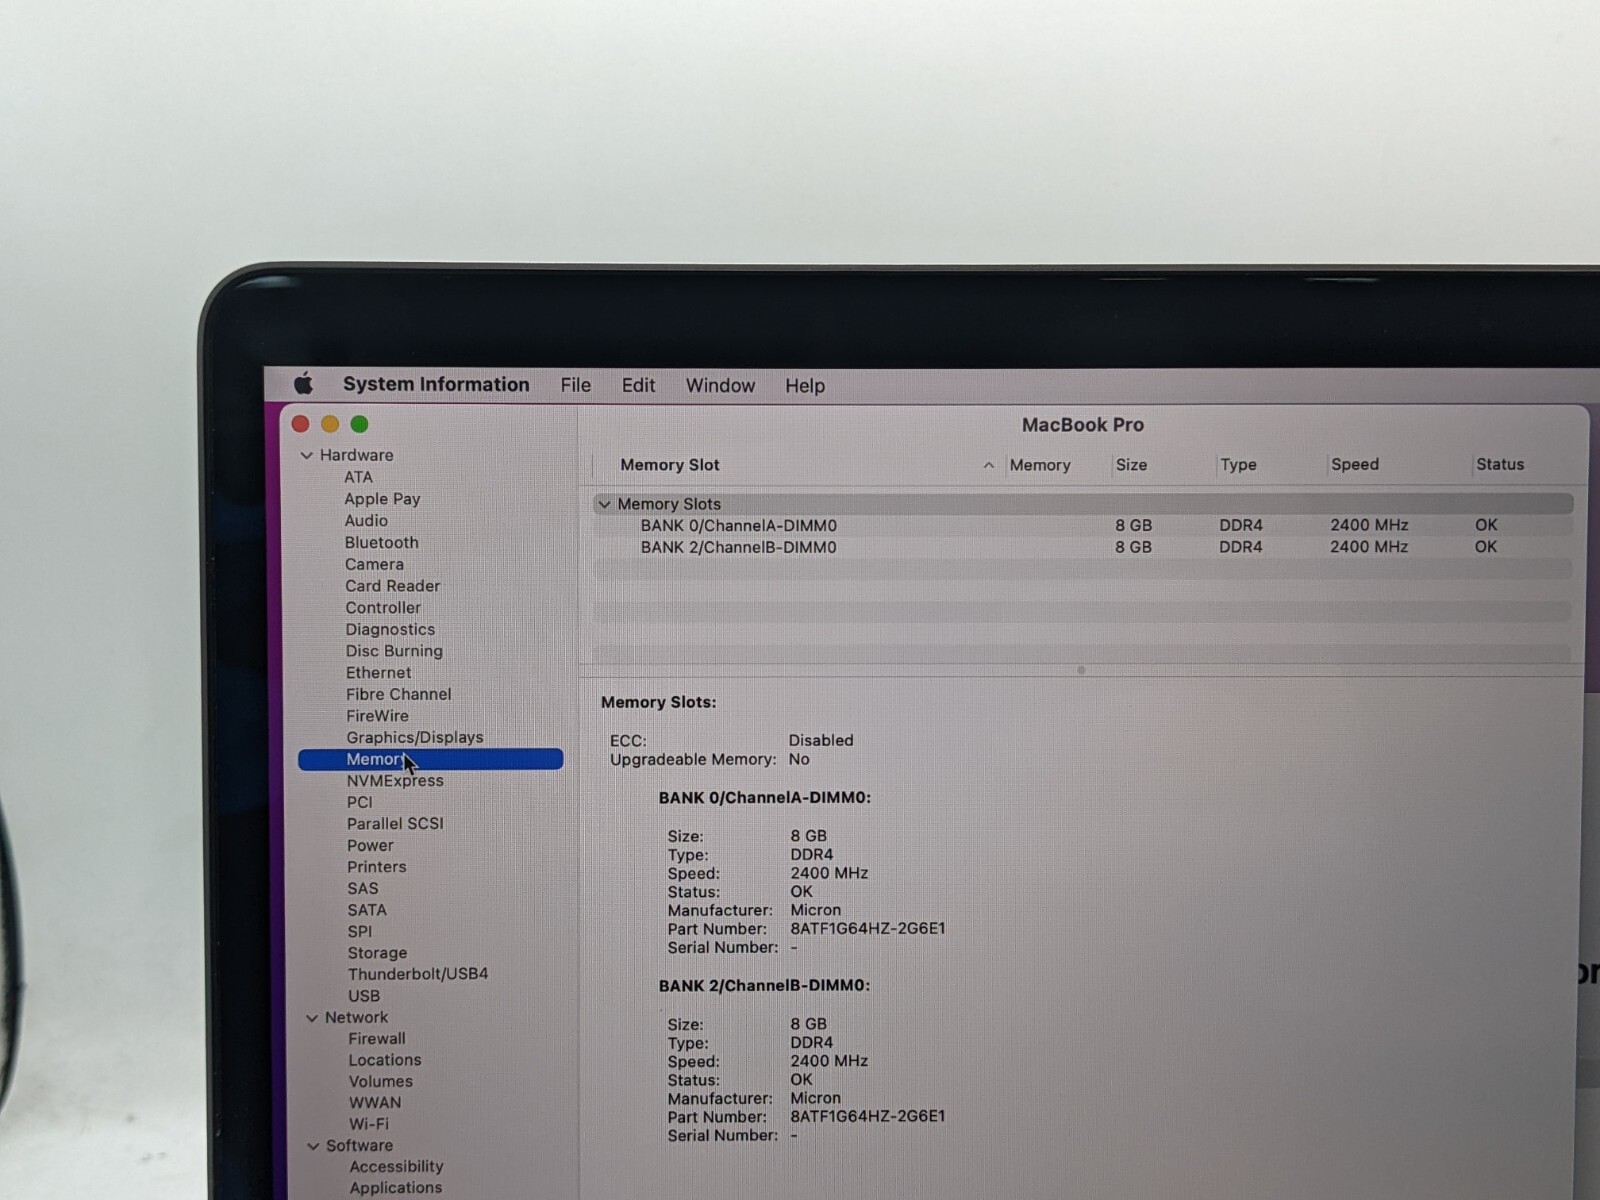Open the Edit menu
1600x1200 pixels.
638,385
